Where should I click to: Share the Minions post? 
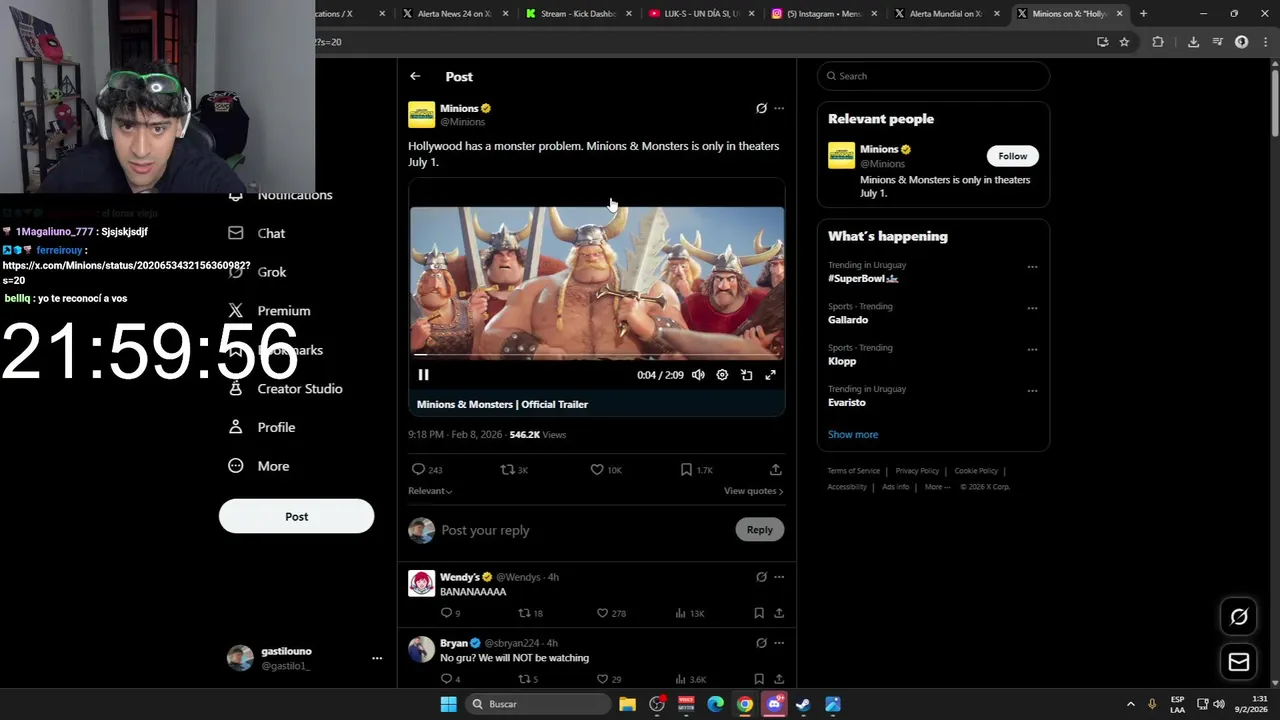coord(775,469)
